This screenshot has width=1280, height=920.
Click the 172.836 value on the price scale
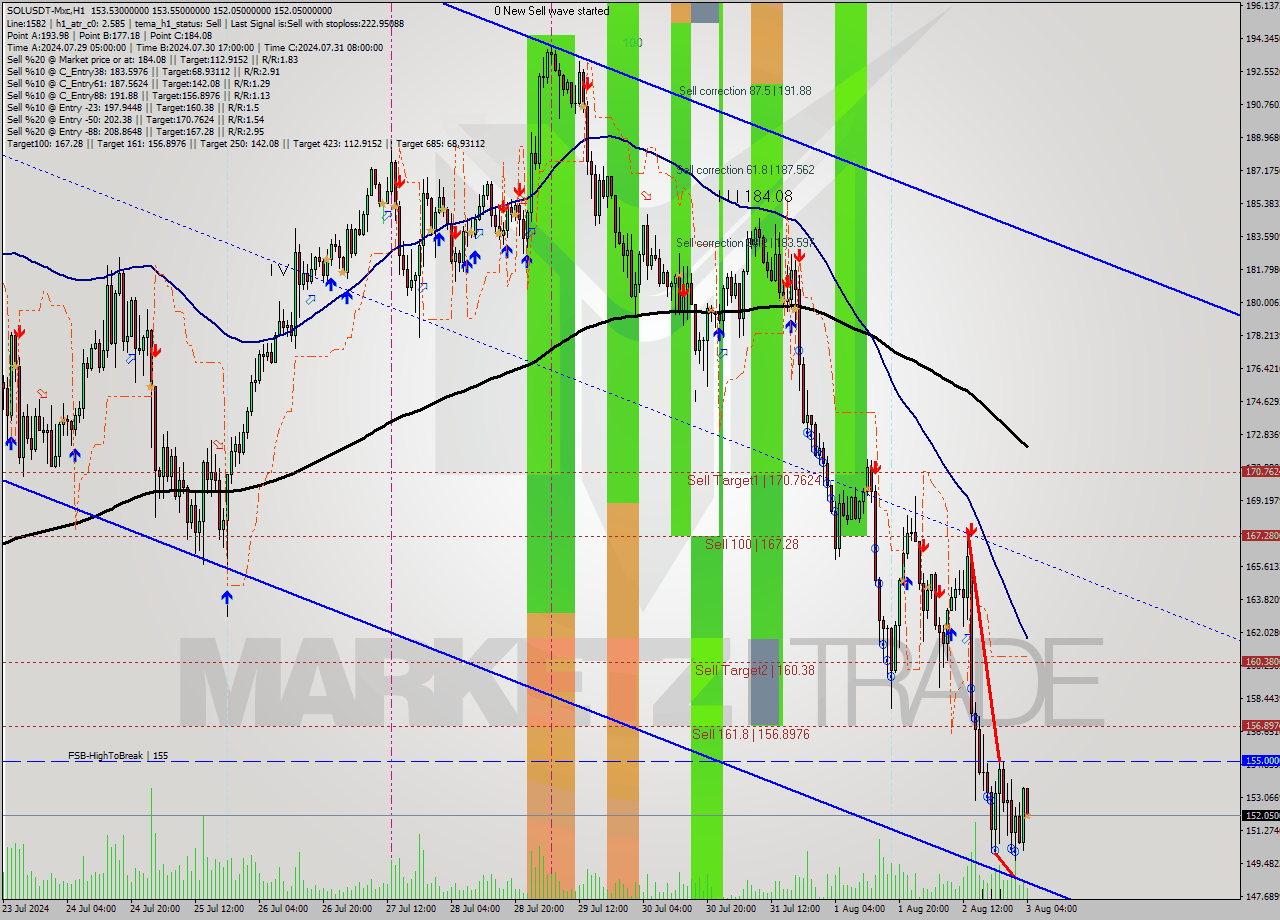pyautogui.click(x=1261, y=435)
